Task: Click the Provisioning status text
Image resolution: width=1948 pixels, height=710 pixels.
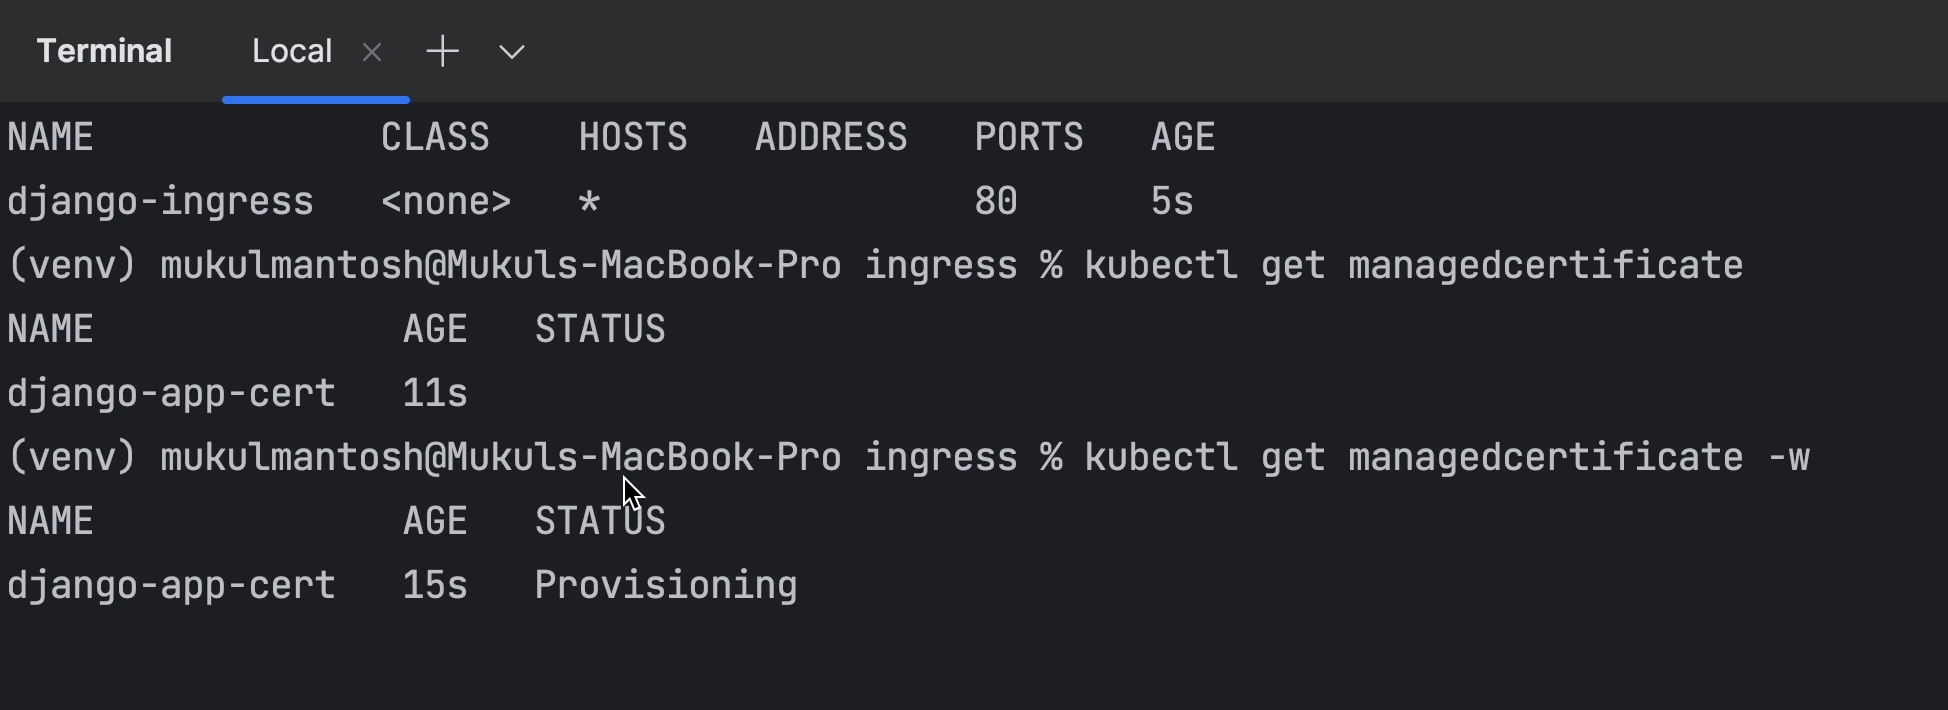Action: coord(666,586)
